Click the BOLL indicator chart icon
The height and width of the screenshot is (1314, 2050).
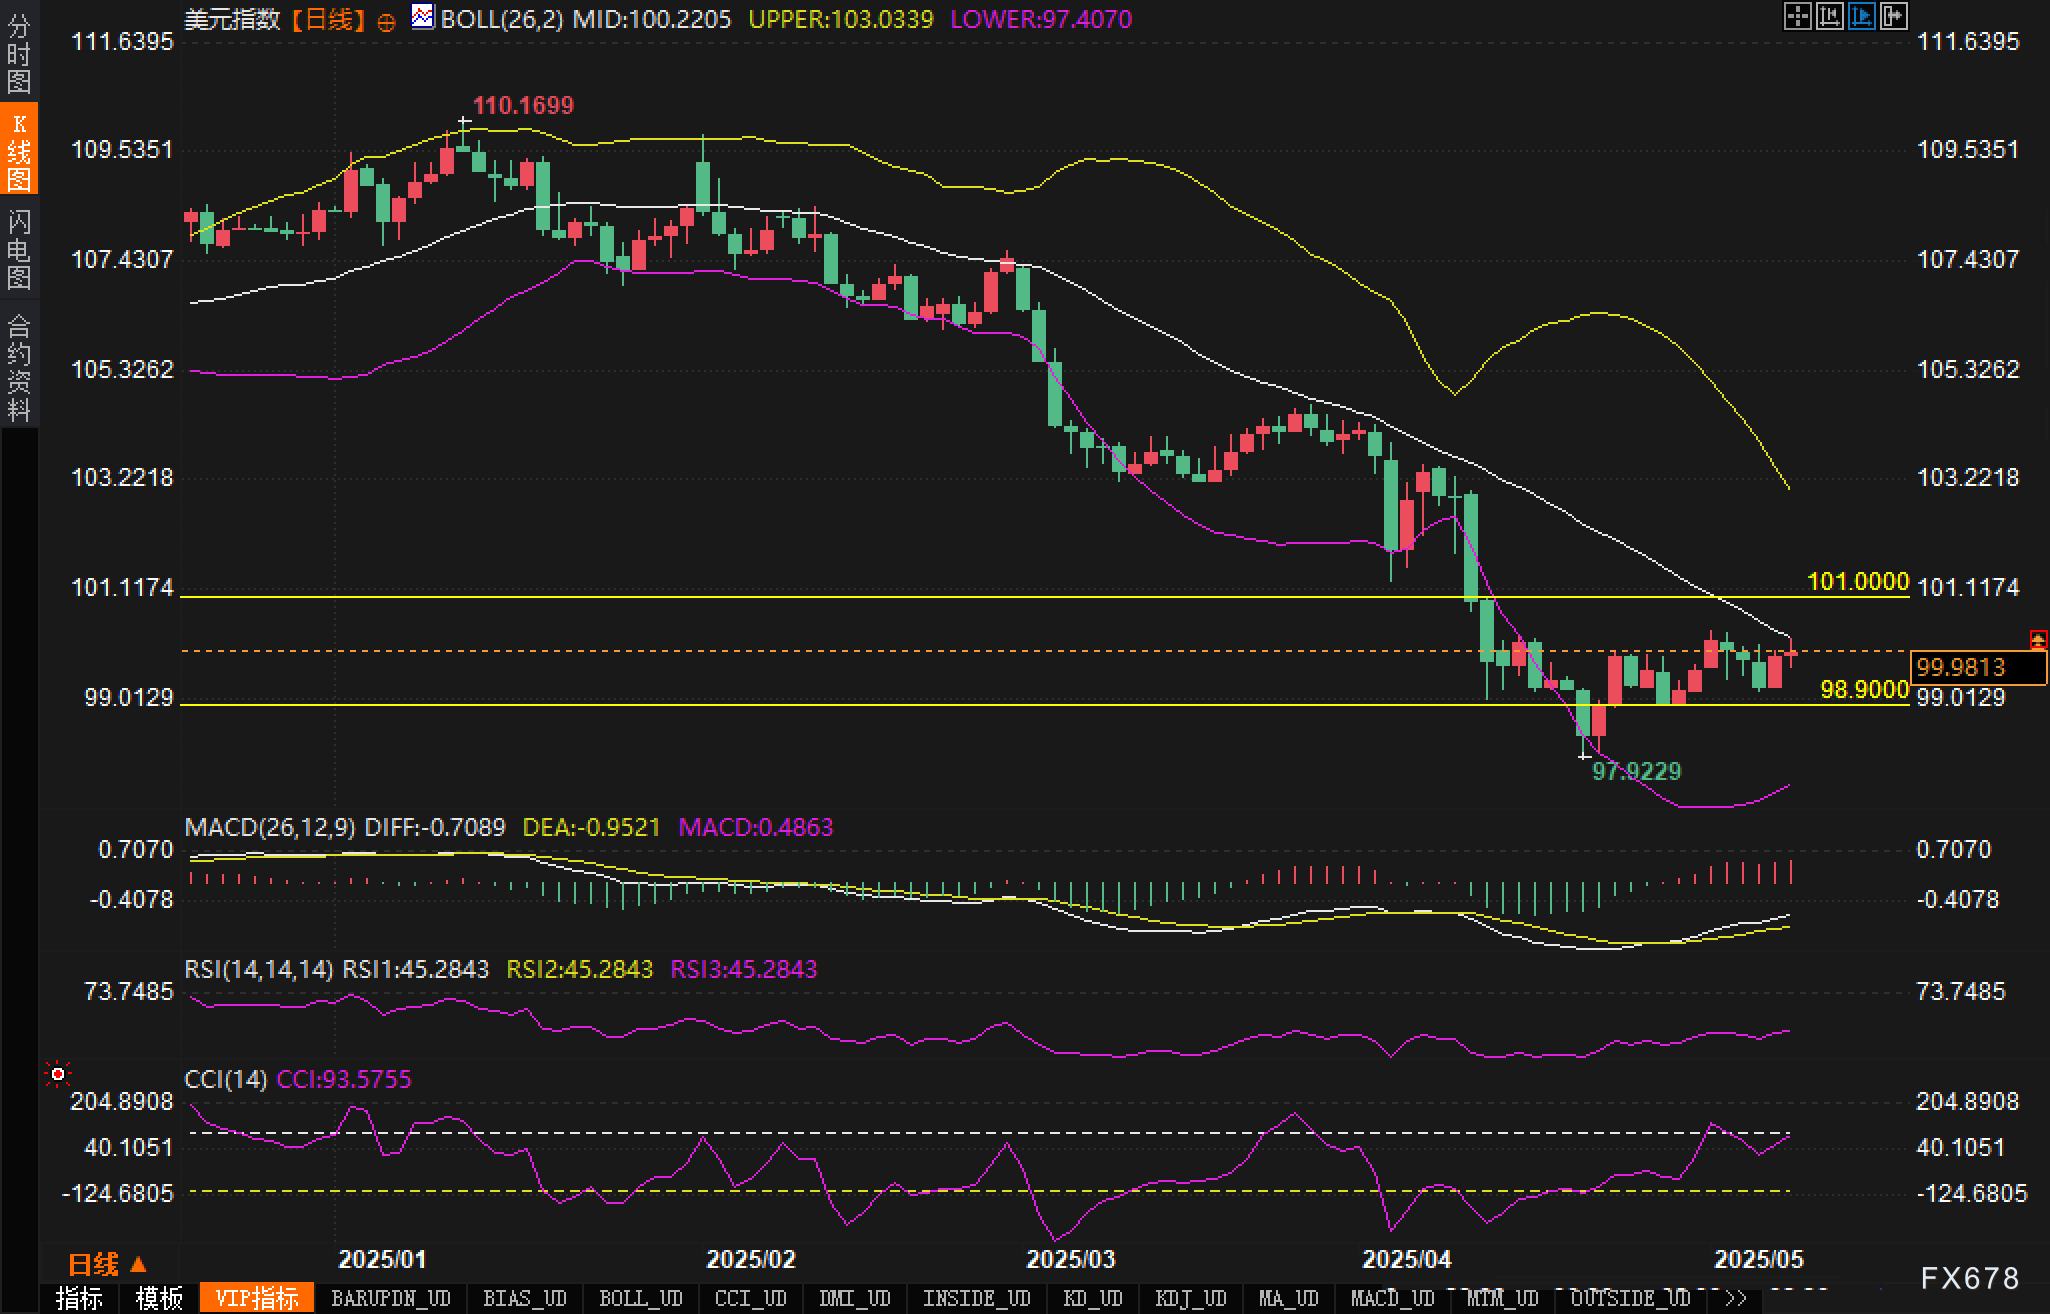click(x=423, y=17)
